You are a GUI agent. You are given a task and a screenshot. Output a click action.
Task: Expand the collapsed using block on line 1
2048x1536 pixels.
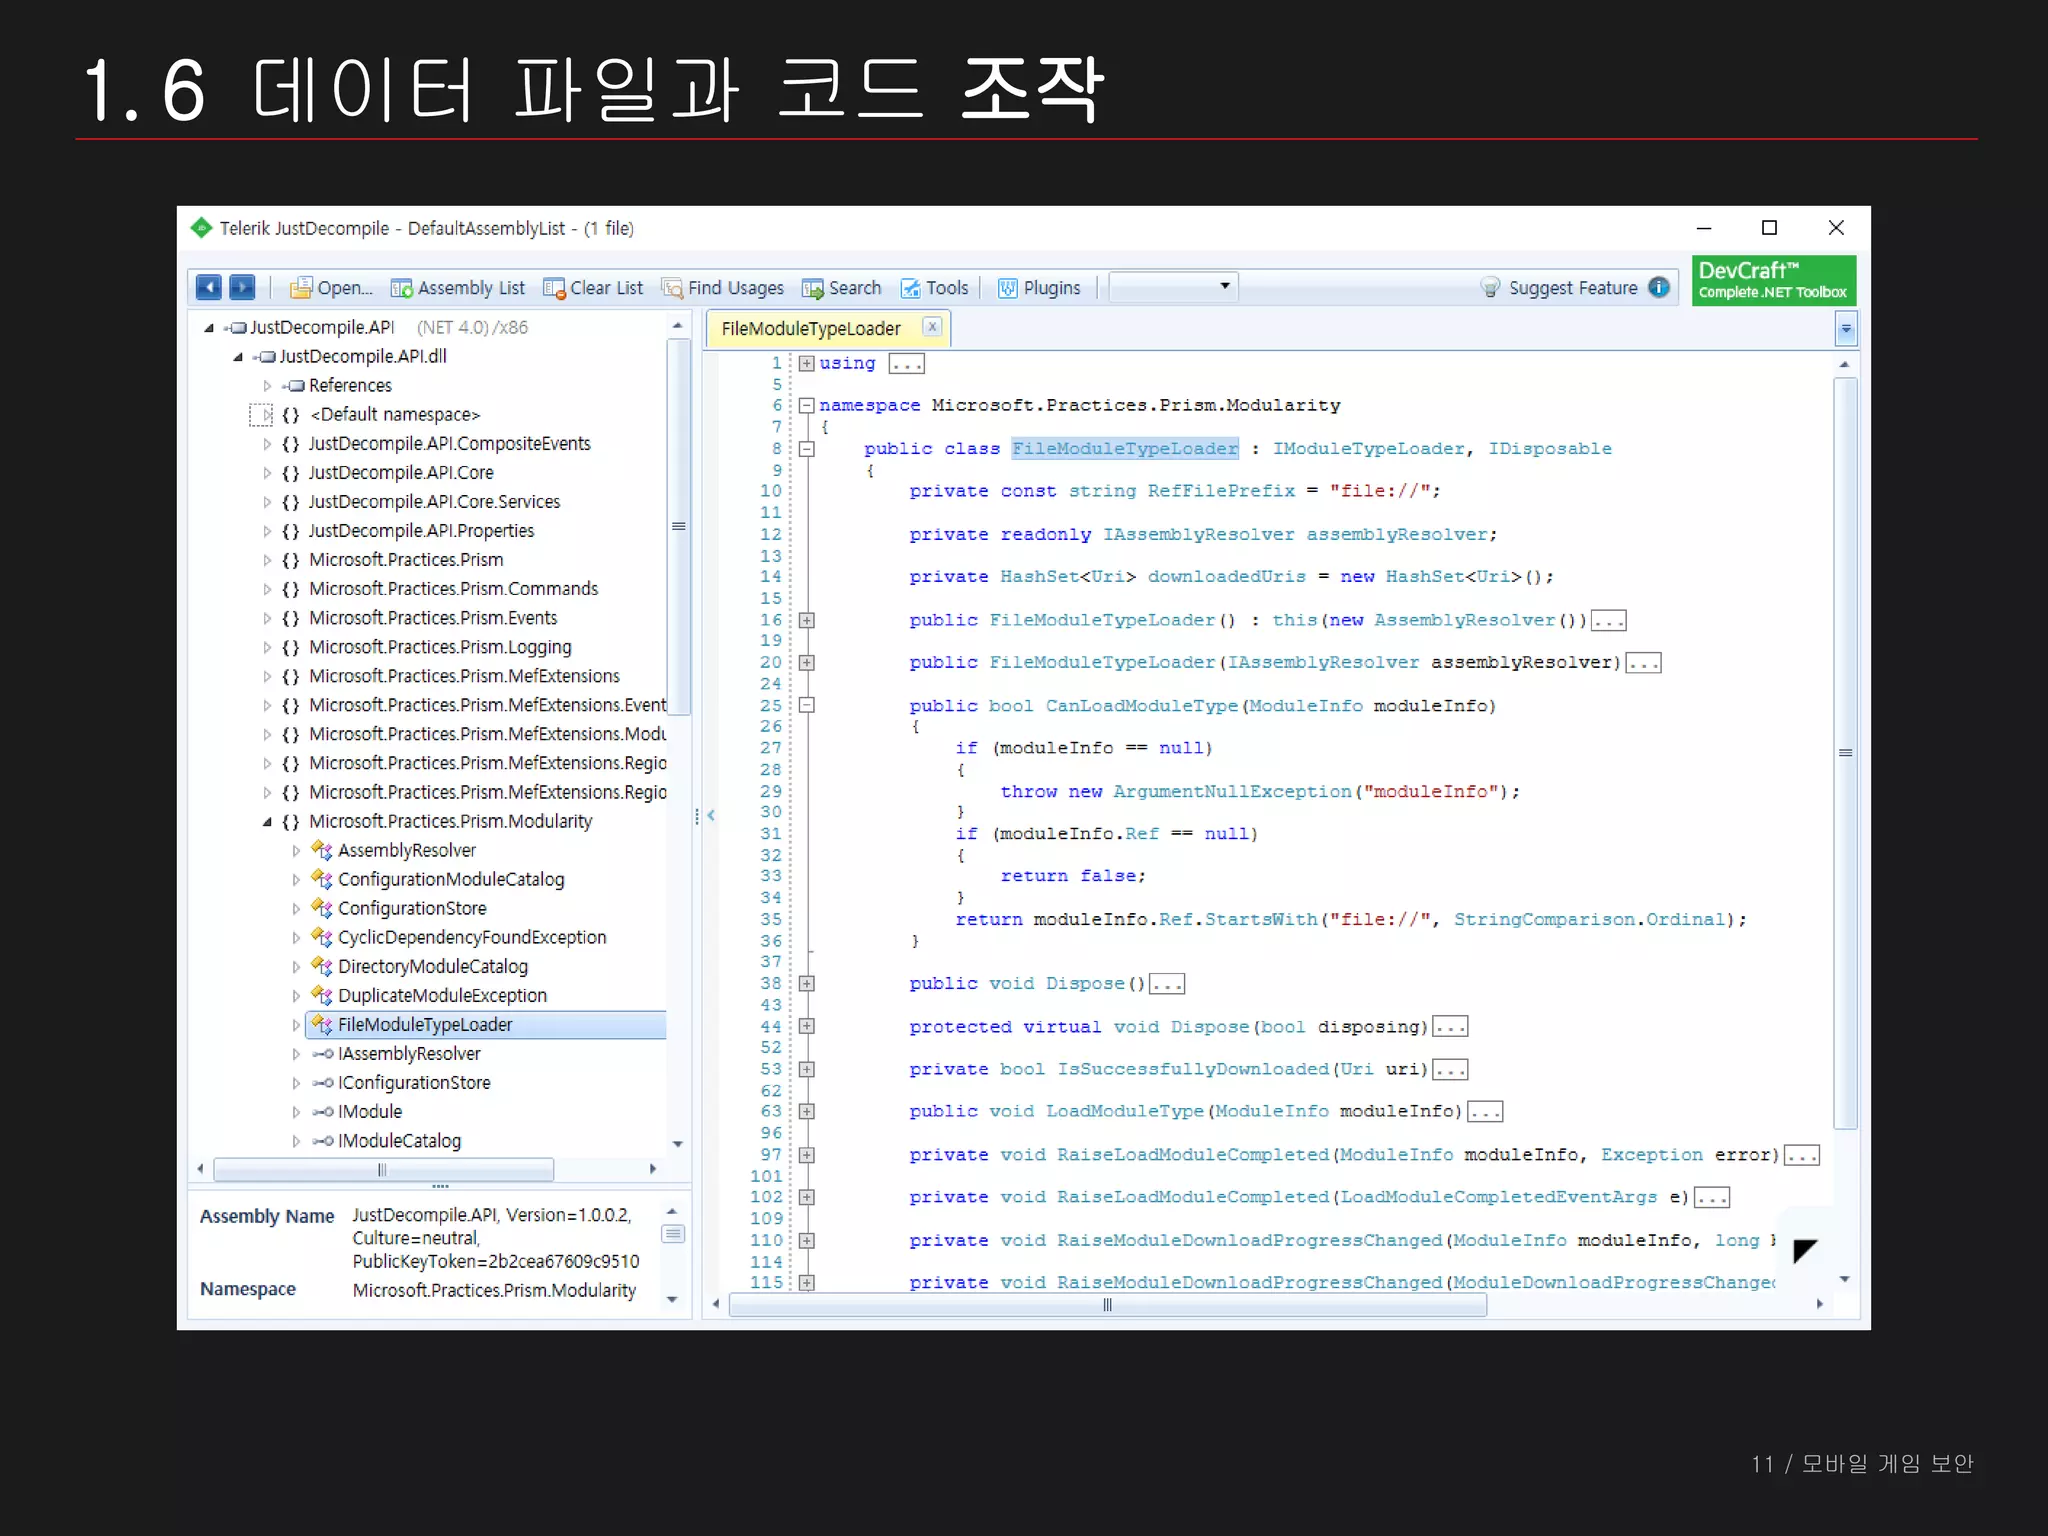click(806, 363)
